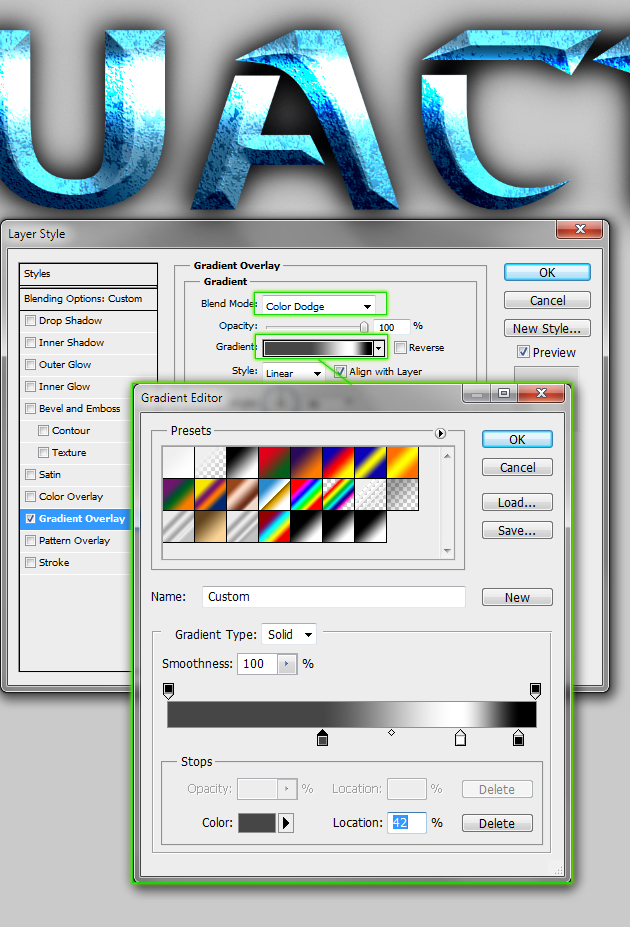Click the midpoint diamond under gradient bar
The width and height of the screenshot is (630, 927).
coord(391,733)
